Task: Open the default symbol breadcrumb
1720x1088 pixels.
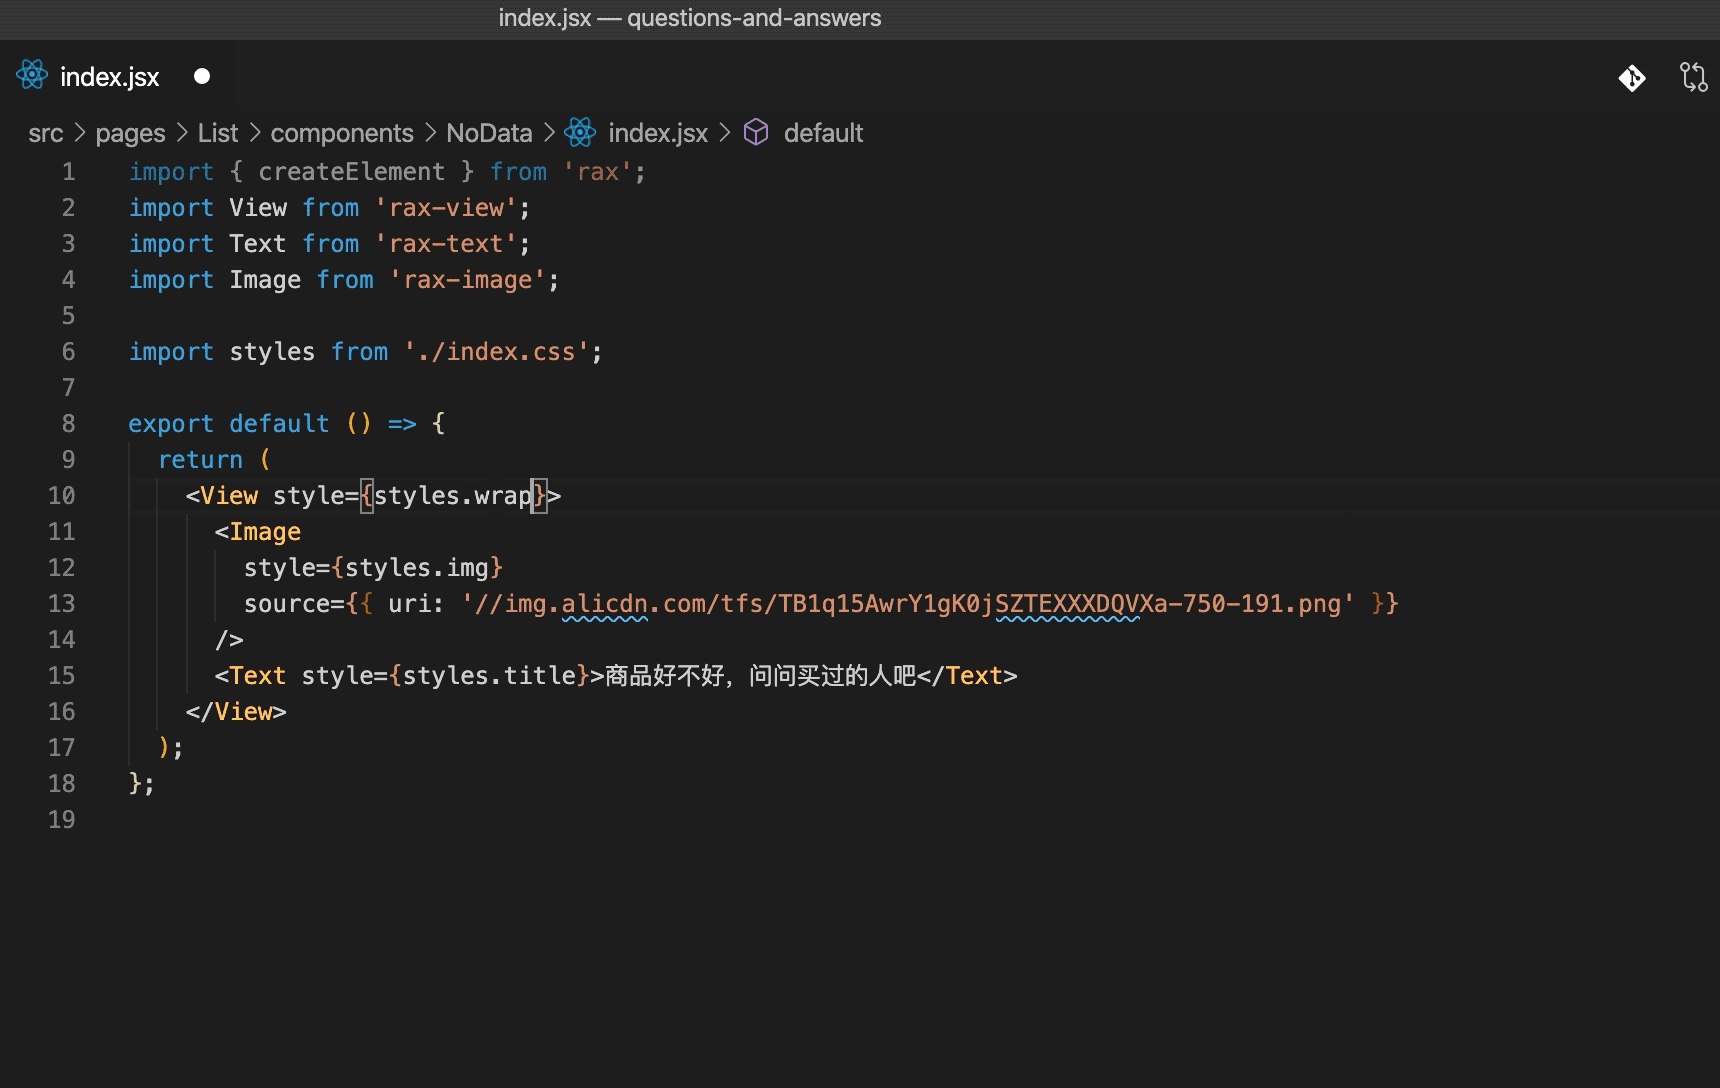Action: pyautogui.click(x=823, y=133)
